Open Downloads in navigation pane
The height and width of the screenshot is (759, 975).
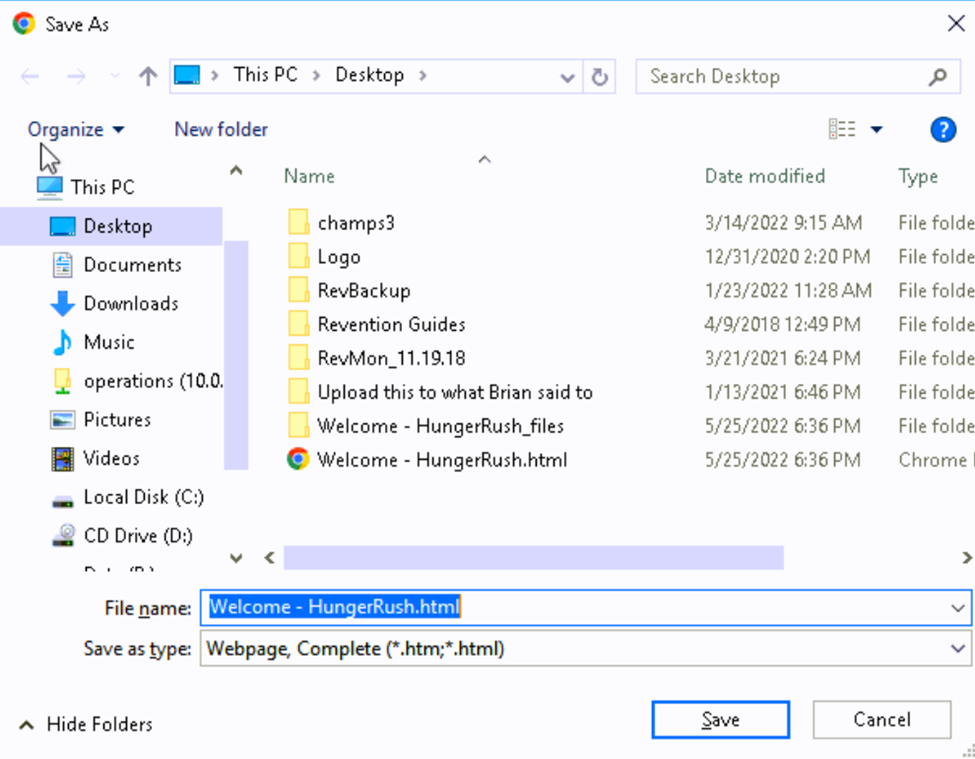[131, 303]
